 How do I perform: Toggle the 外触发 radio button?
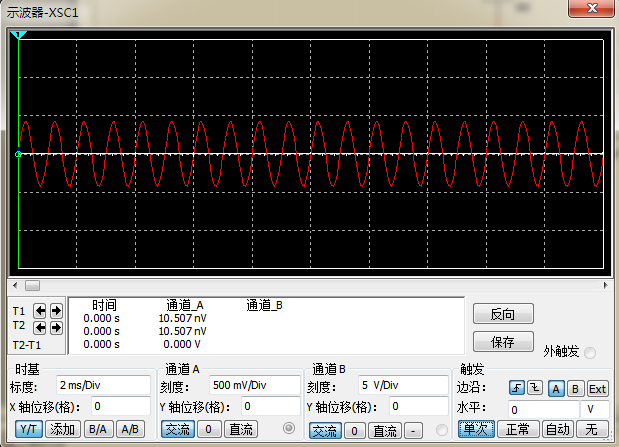[x=590, y=353]
